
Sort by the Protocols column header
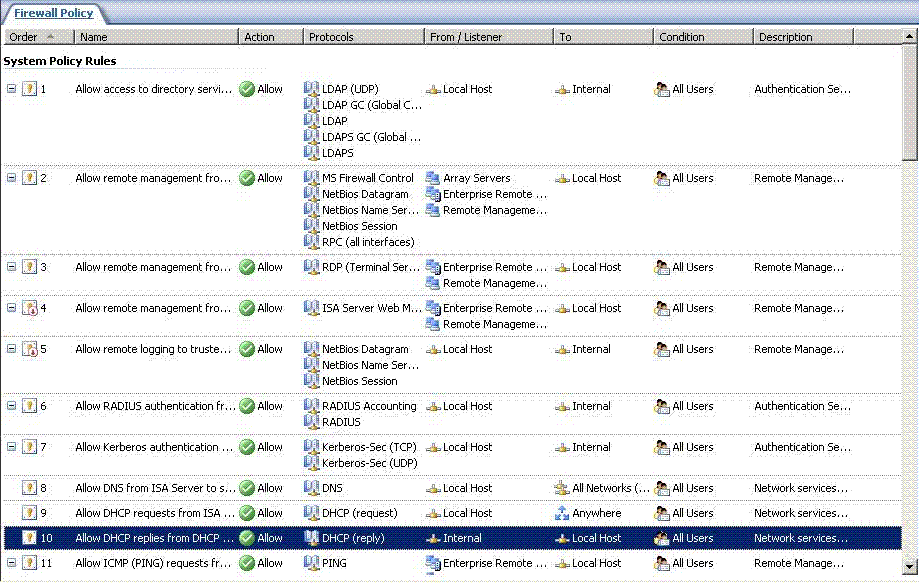click(363, 37)
